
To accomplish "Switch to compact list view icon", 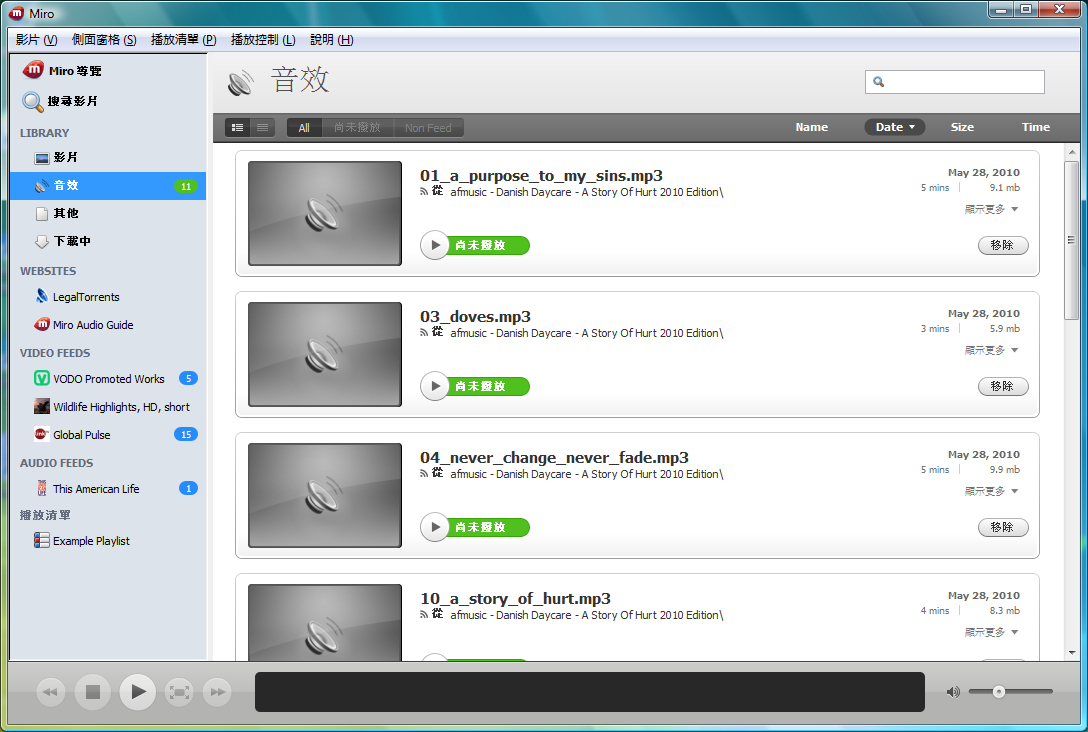I will (262, 128).
